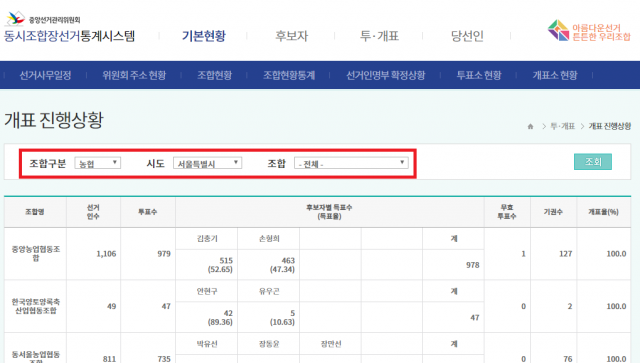Expand the 조합구분 dropdown showing 농협

98,163
